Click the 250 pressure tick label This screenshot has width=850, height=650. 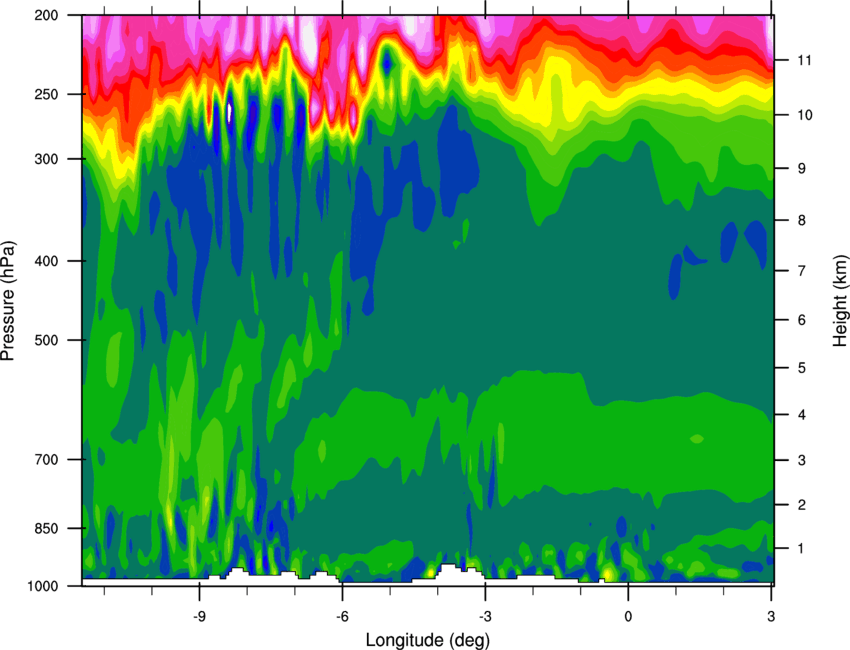[46, 94]
